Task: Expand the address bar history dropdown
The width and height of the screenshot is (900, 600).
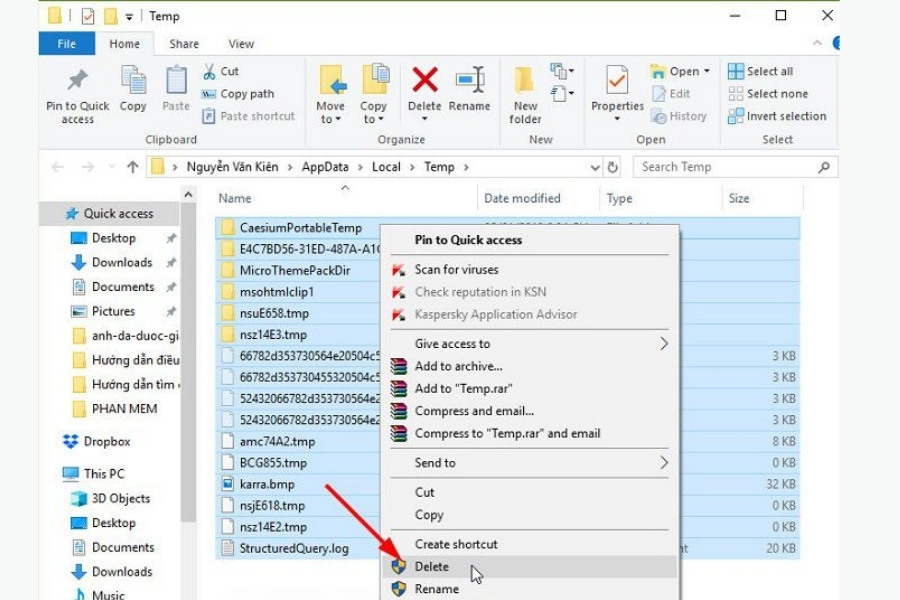Action: click(x=595, y=167)
